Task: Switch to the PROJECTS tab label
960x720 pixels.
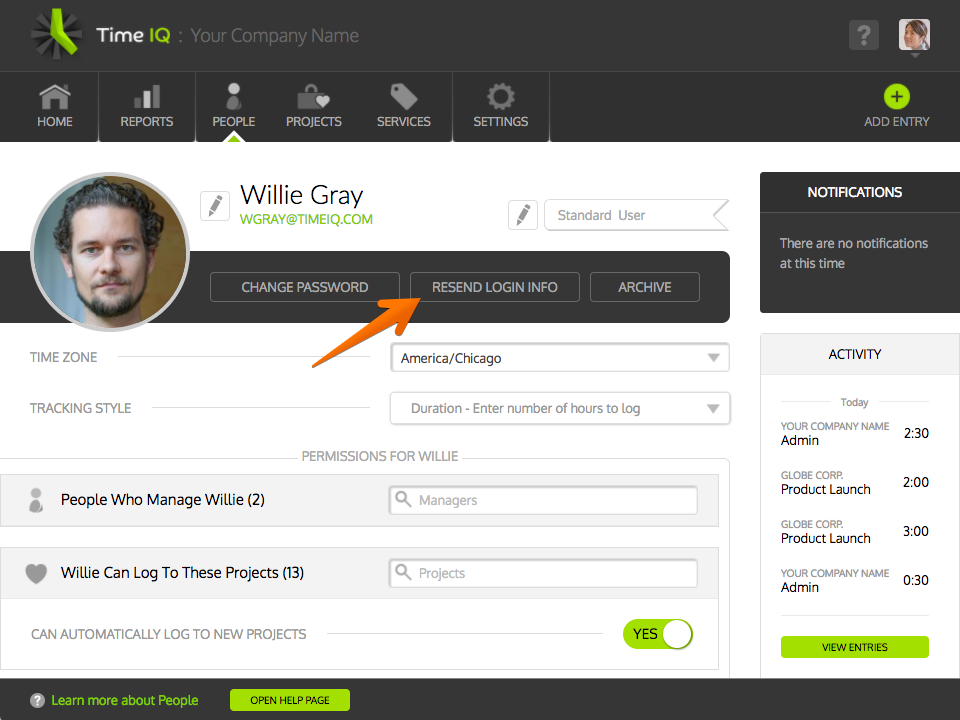Action: [x=314, y=122]
